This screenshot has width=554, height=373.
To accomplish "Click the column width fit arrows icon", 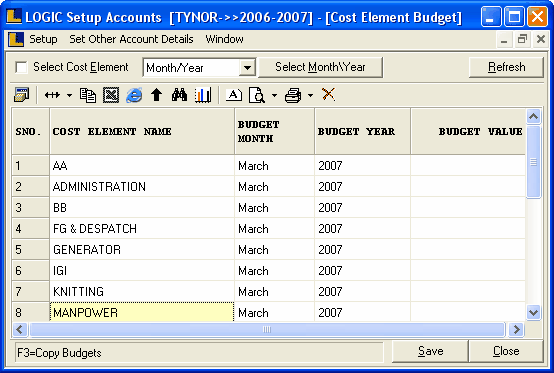I will (52, 95).
